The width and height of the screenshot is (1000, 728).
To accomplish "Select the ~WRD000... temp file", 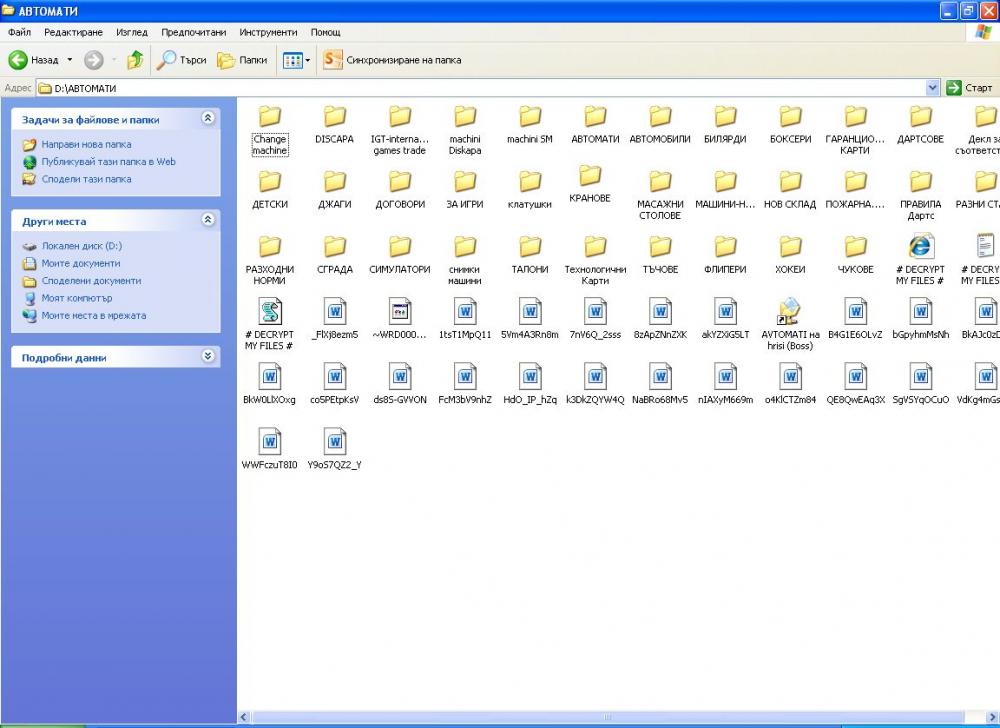I will point(400,320).
